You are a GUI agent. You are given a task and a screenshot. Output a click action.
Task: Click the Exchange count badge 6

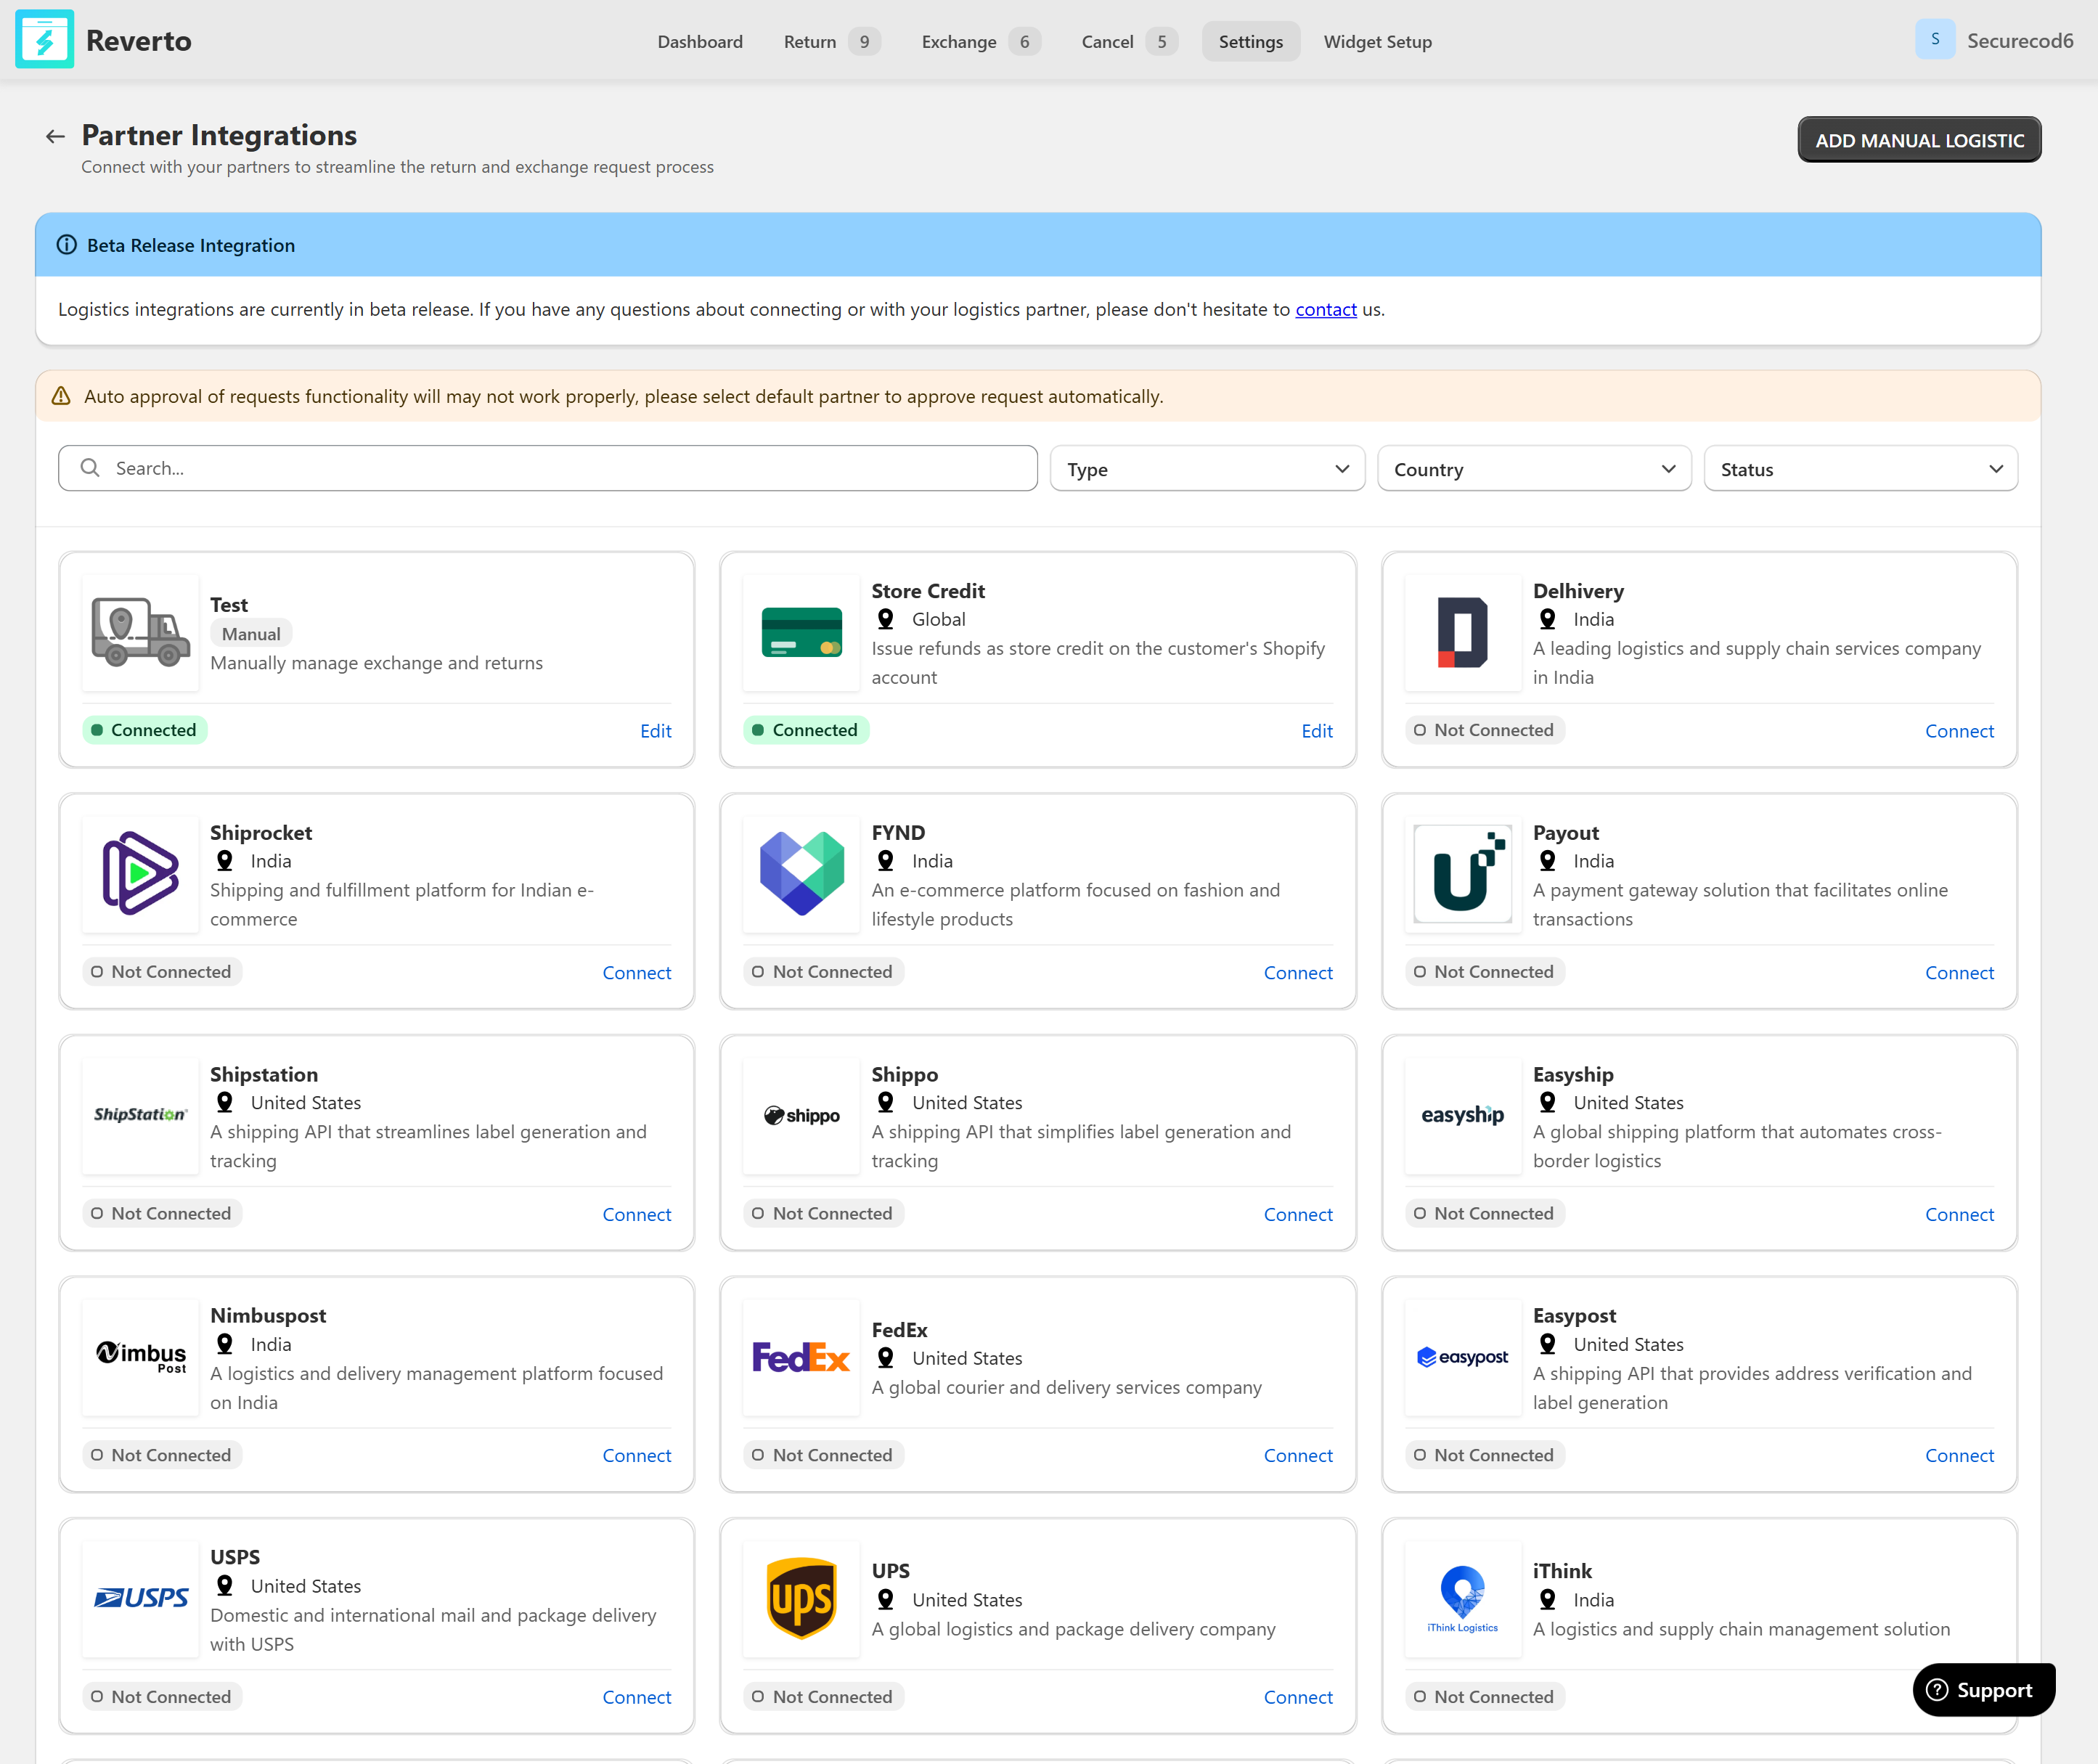(1024, 41)
